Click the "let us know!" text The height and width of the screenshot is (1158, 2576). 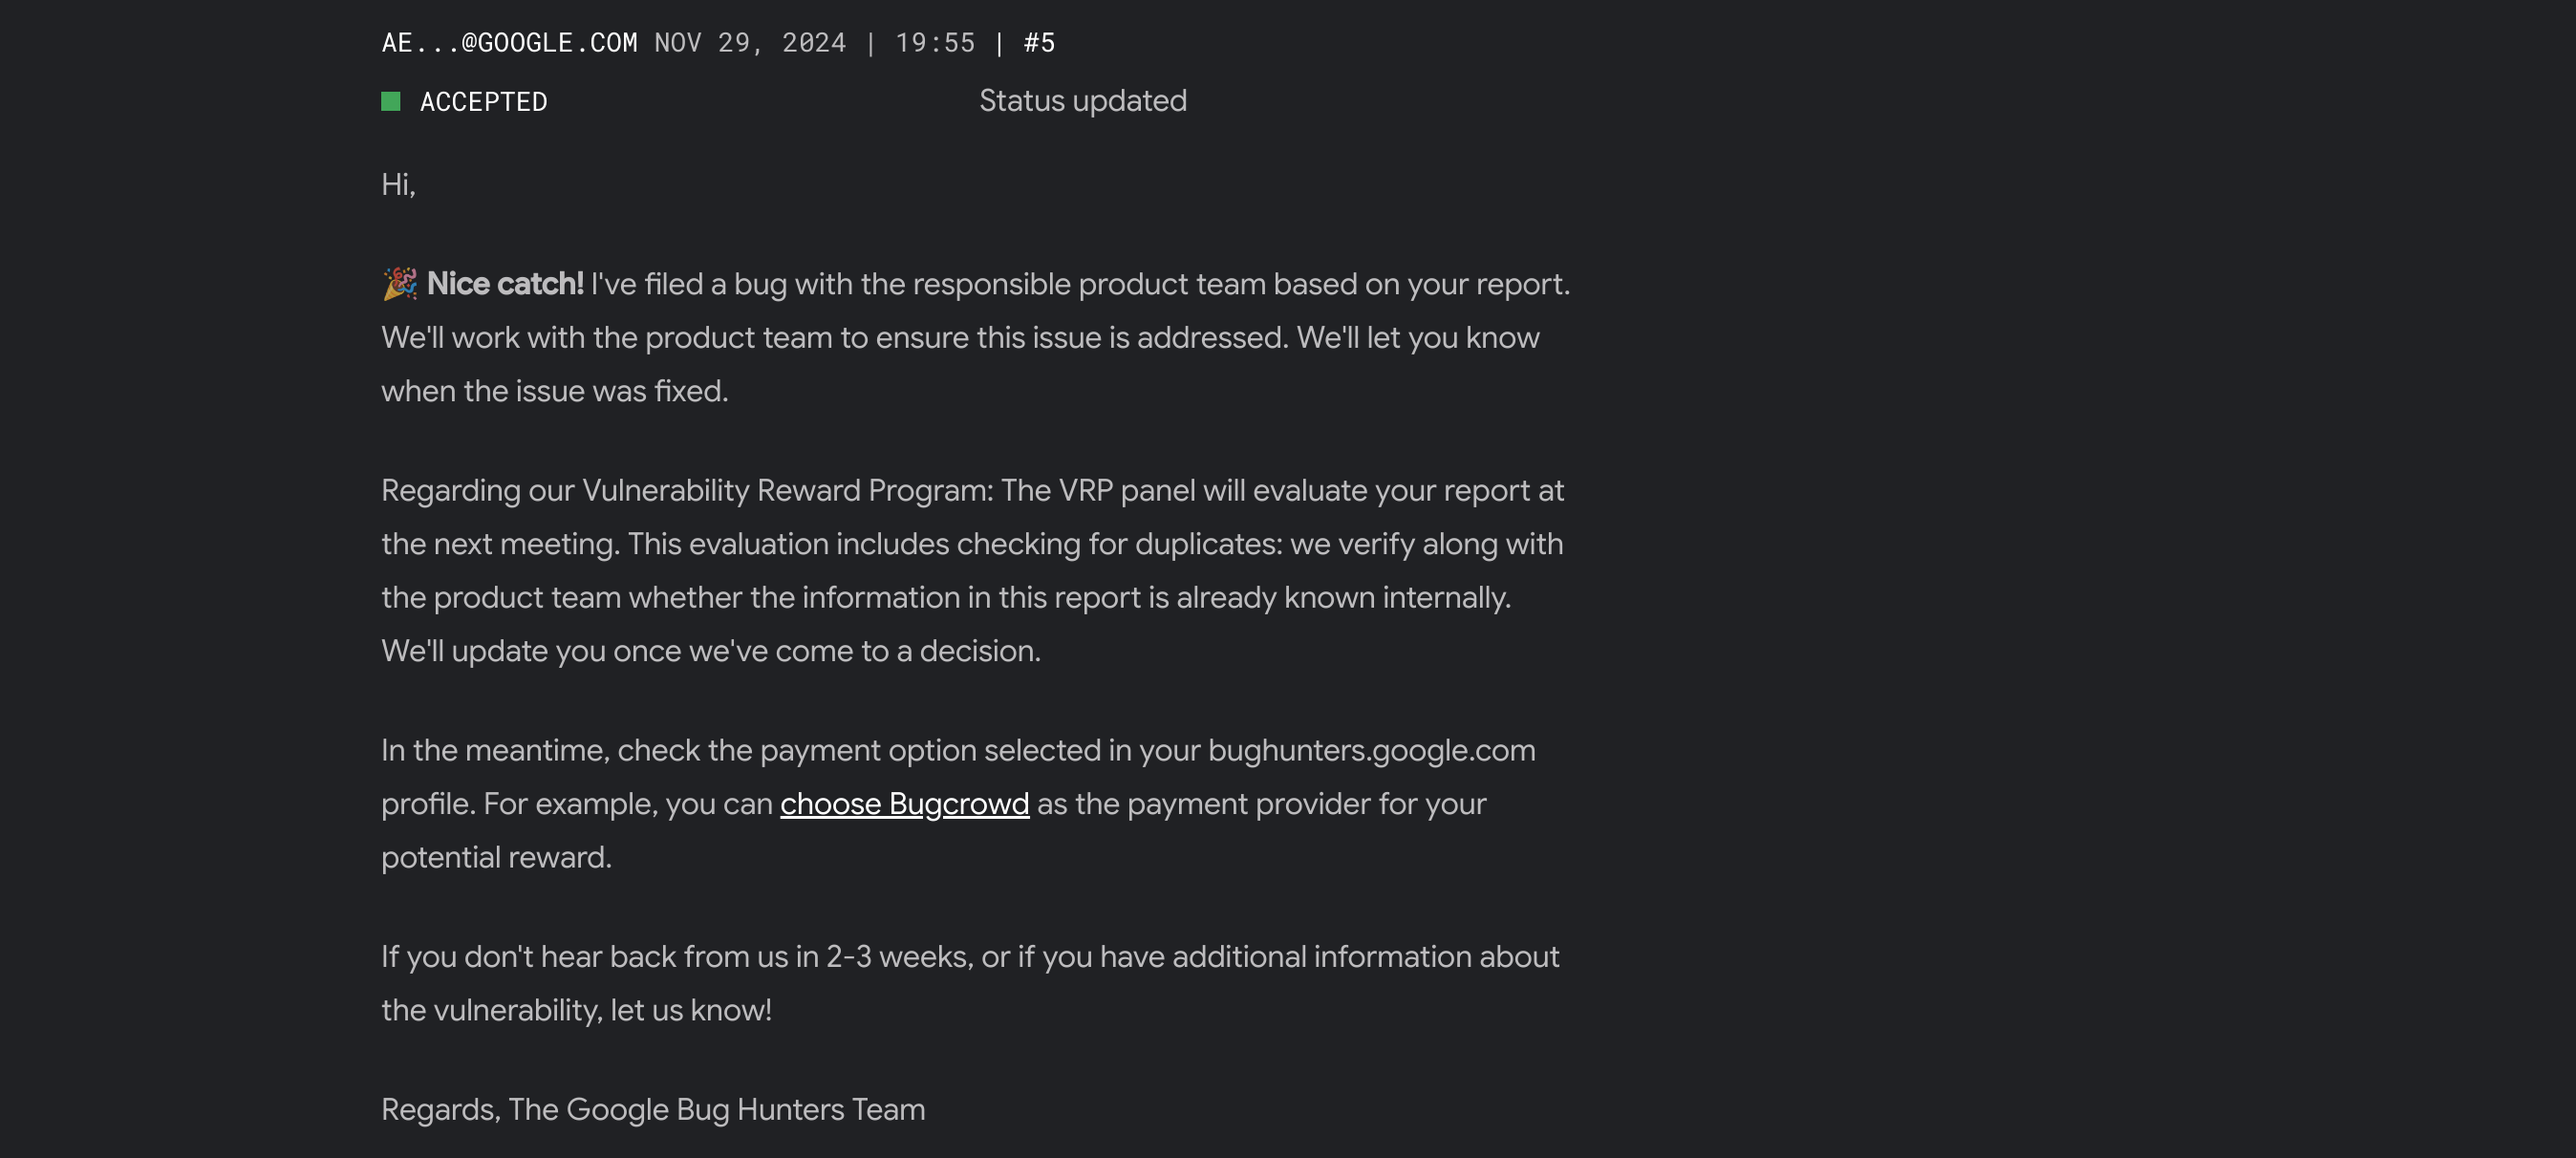[x=690, y=1010]
